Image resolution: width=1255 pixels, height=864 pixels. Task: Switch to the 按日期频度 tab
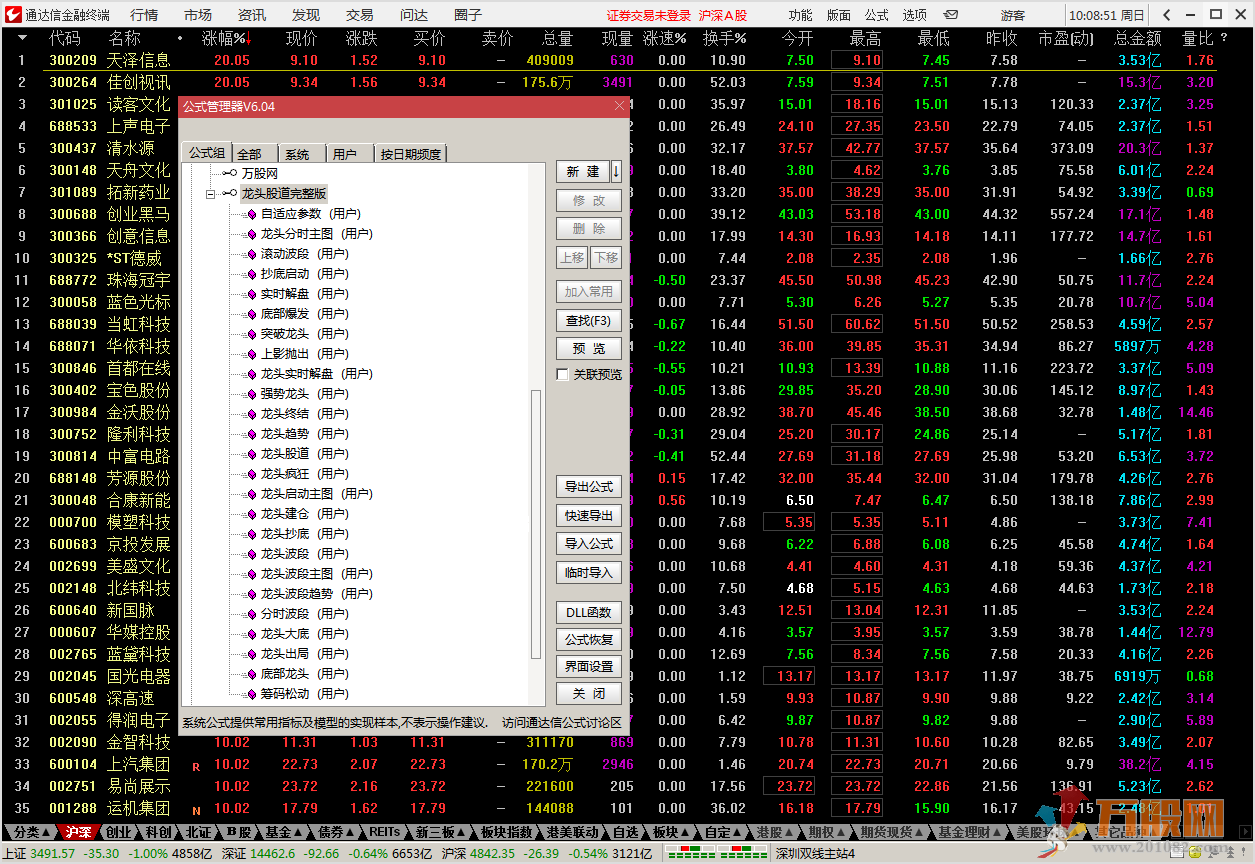point(411,153)
